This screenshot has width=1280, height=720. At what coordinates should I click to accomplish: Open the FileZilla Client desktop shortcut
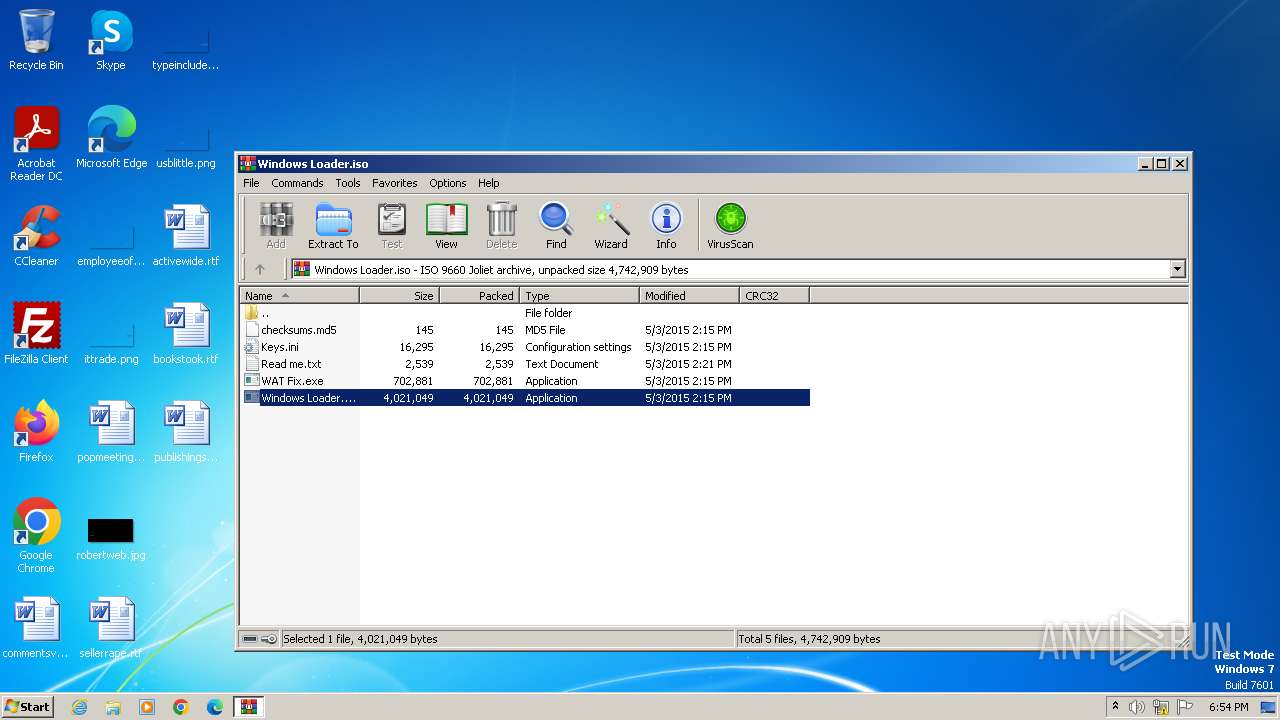36,333
